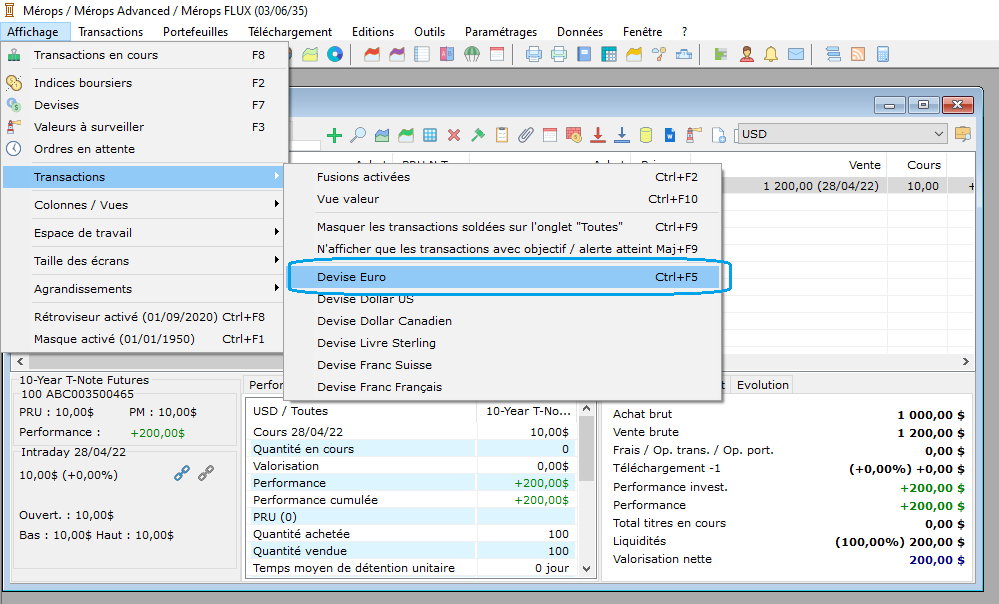Expand the Agrandissements submenu
999x604 pixels.
(143, 289)
